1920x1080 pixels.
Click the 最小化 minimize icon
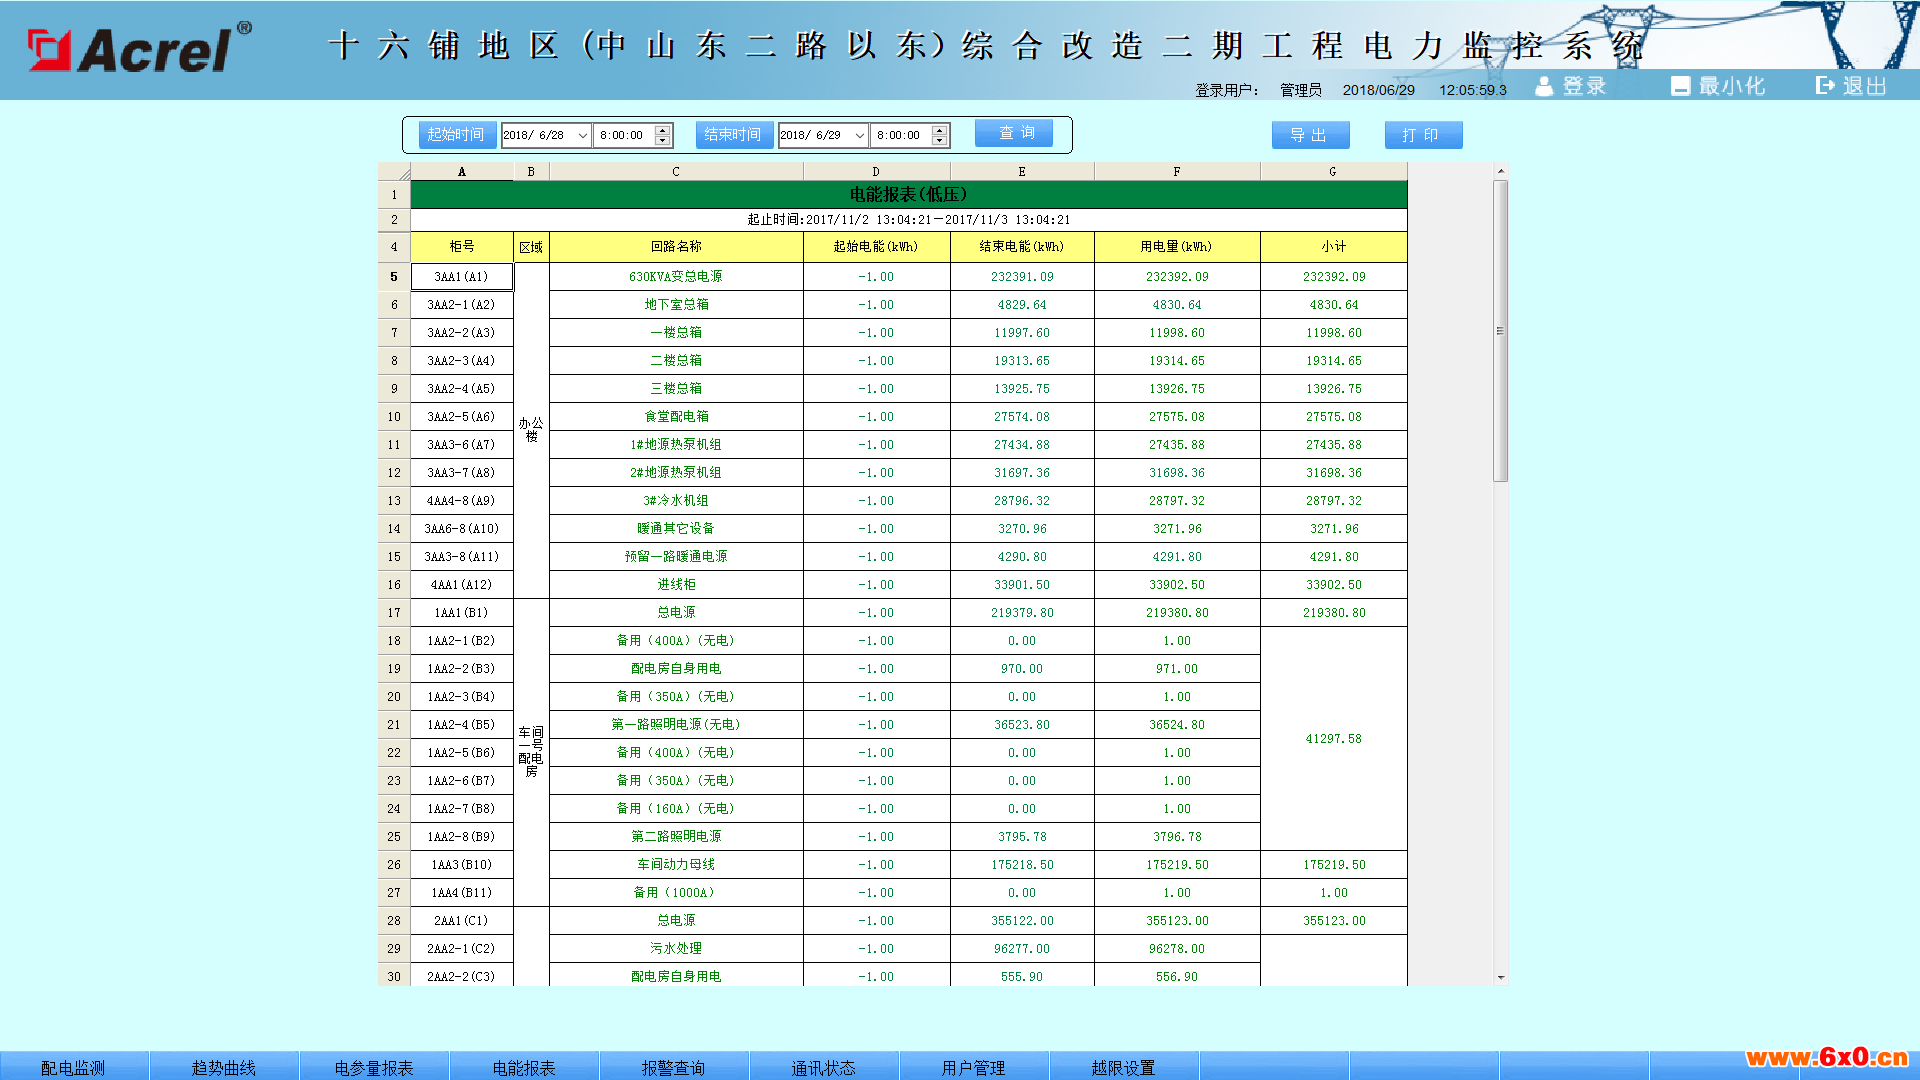[x=1681, y=86]
